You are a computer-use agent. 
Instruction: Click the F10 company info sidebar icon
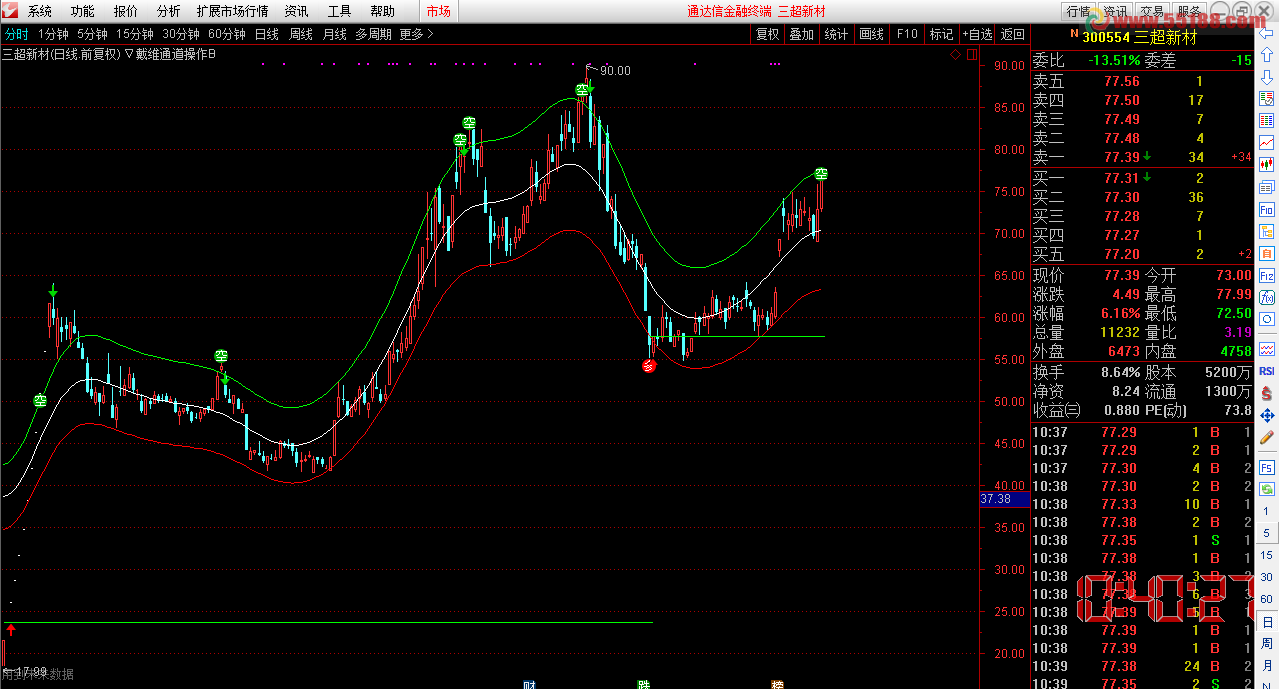coord(1267,209)
